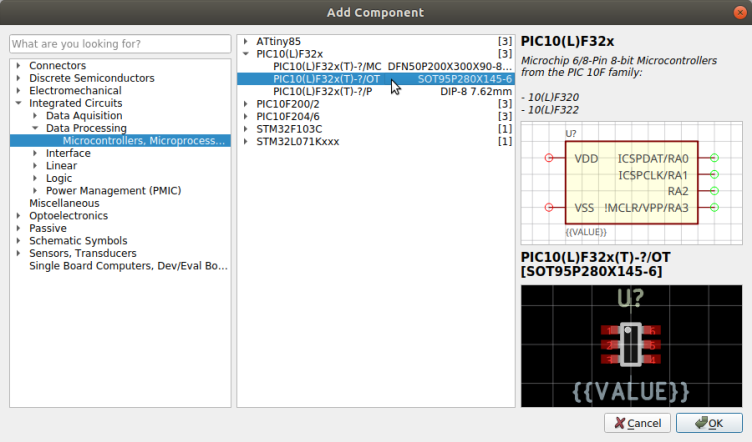The width and height of the screenshot is (752, 442).
Task: Click the Cancel button
Action: tap(637, 423)
